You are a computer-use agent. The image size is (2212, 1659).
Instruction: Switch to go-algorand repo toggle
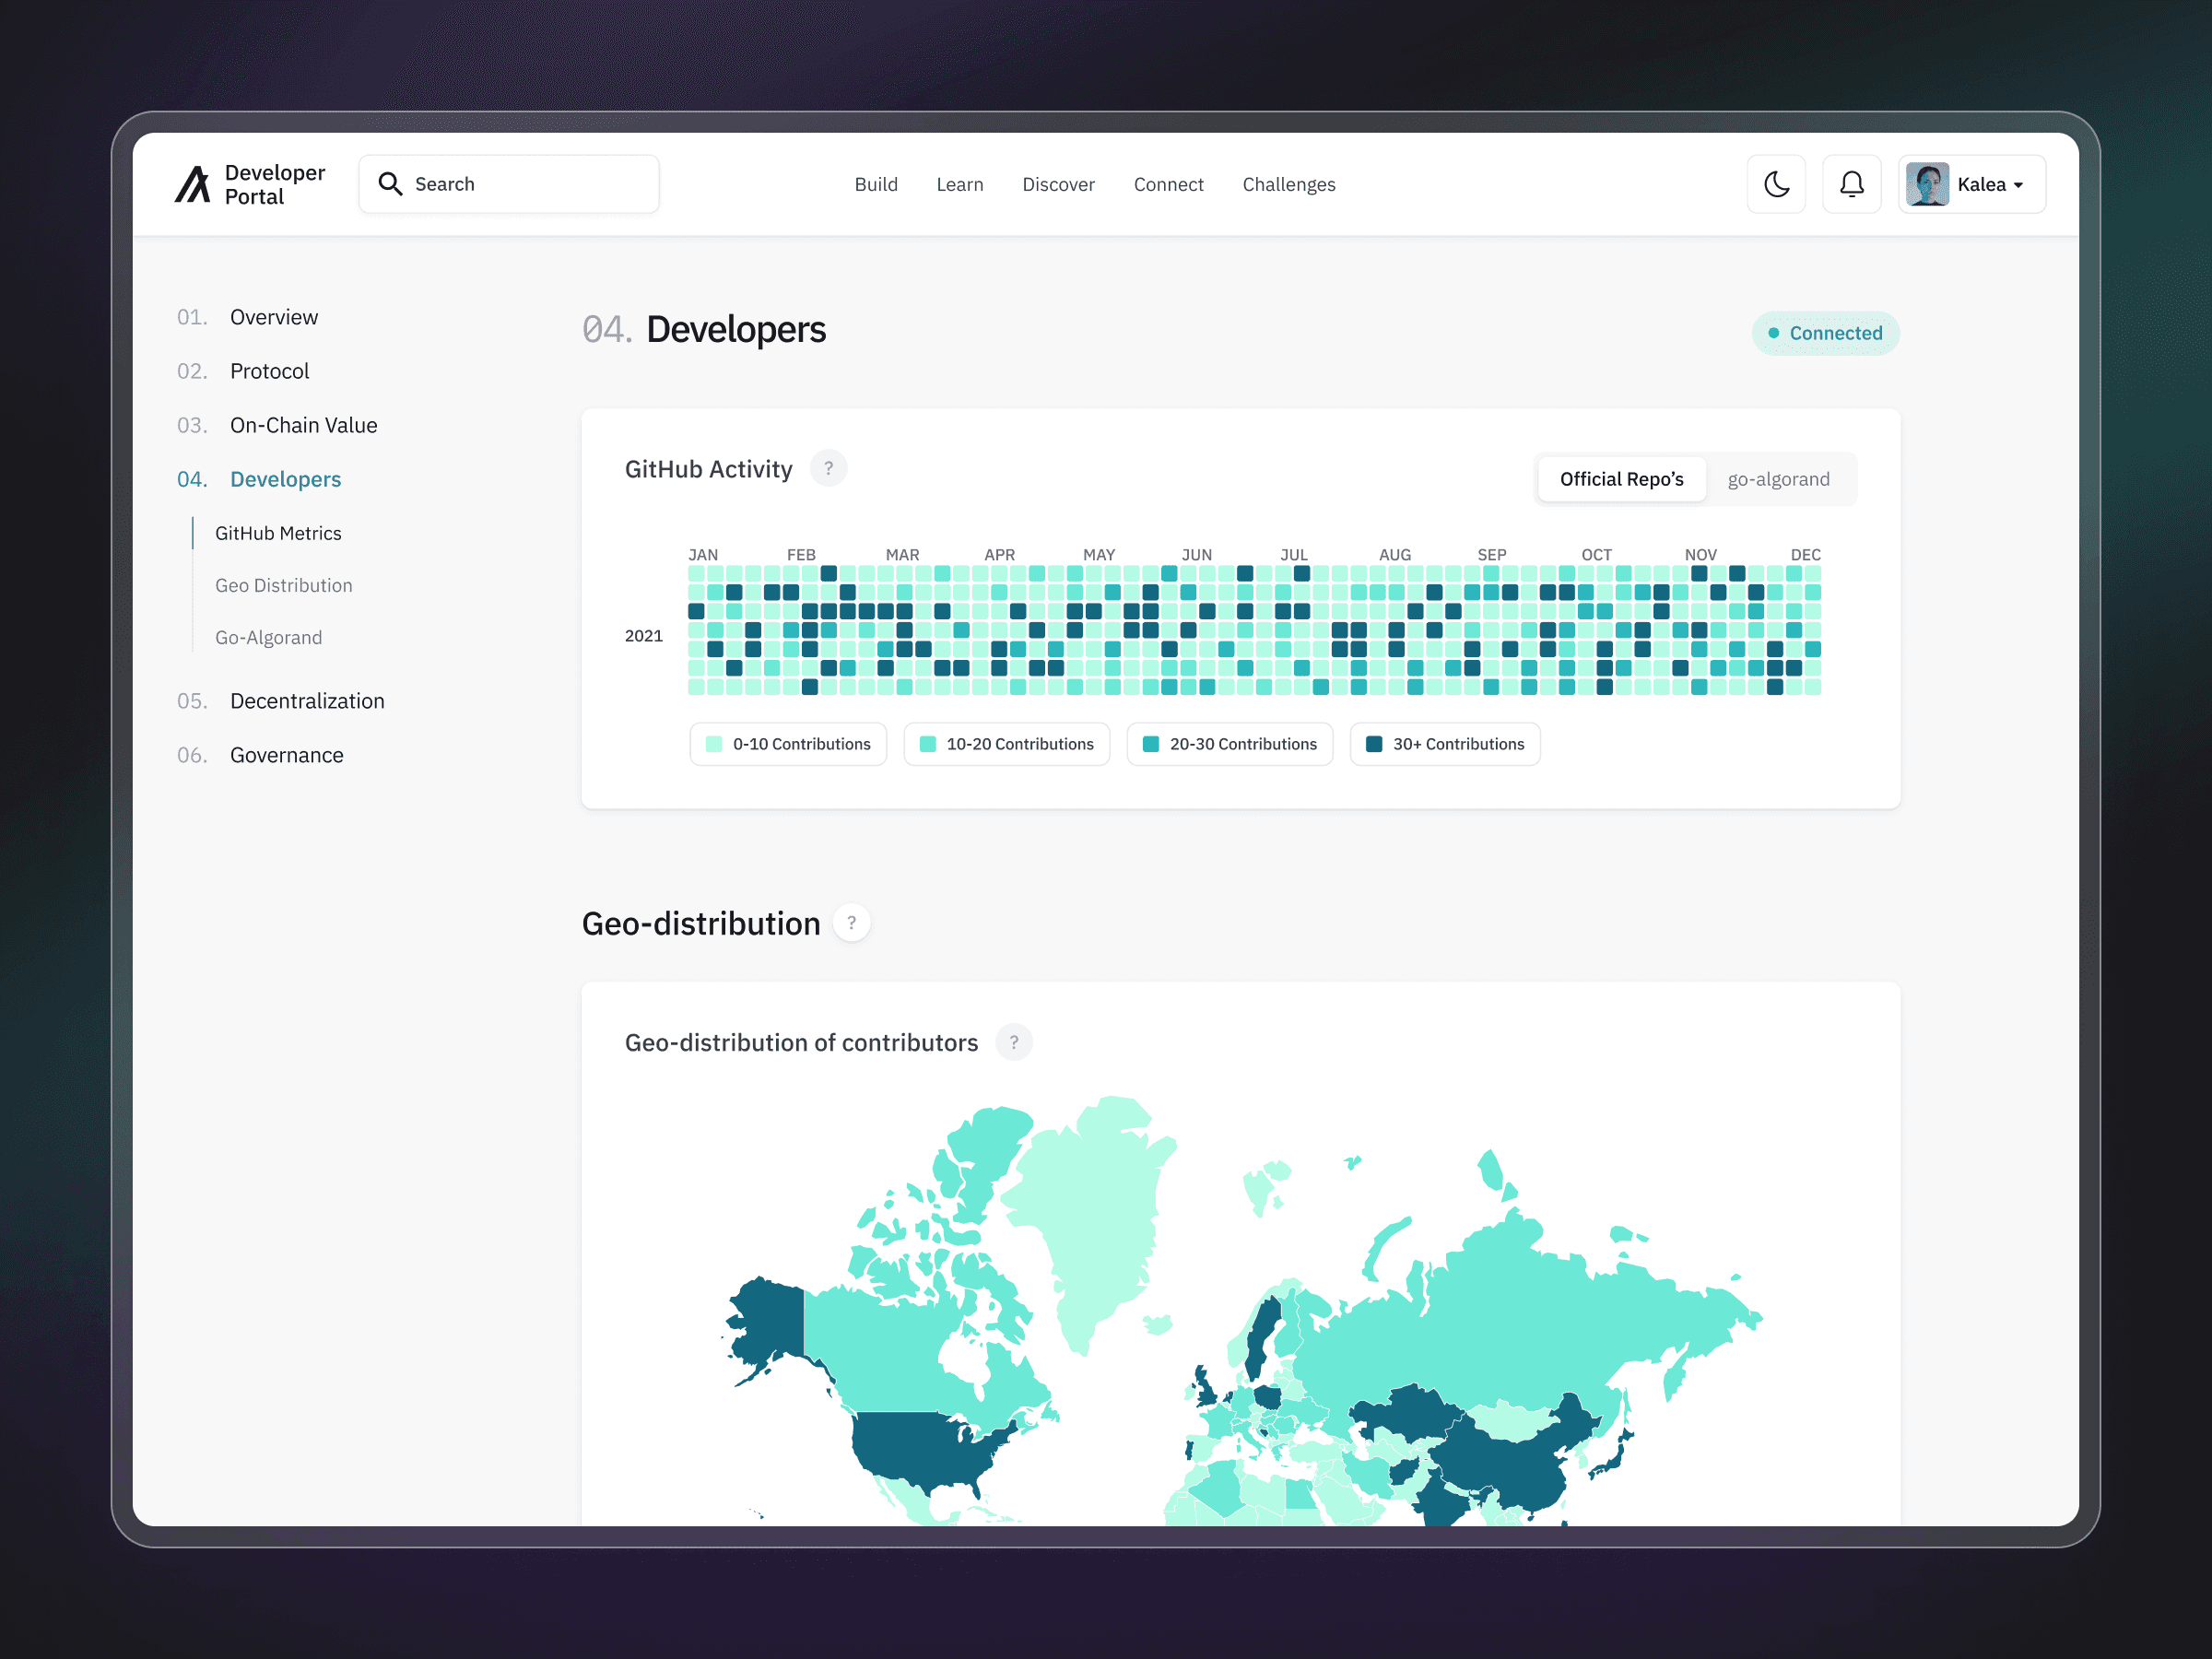pyautogui.click(x=1778, y=479)
